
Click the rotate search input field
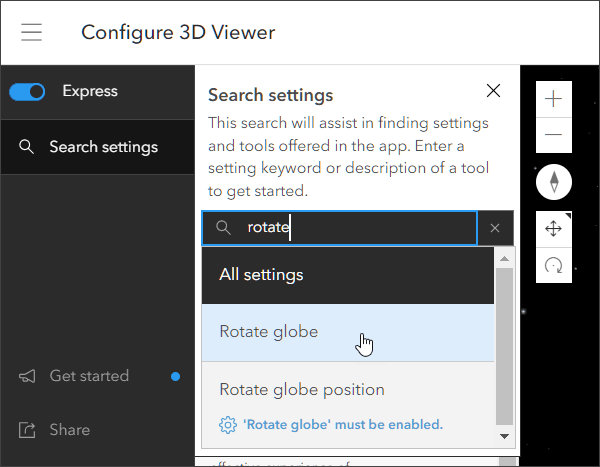coord(355,228)
